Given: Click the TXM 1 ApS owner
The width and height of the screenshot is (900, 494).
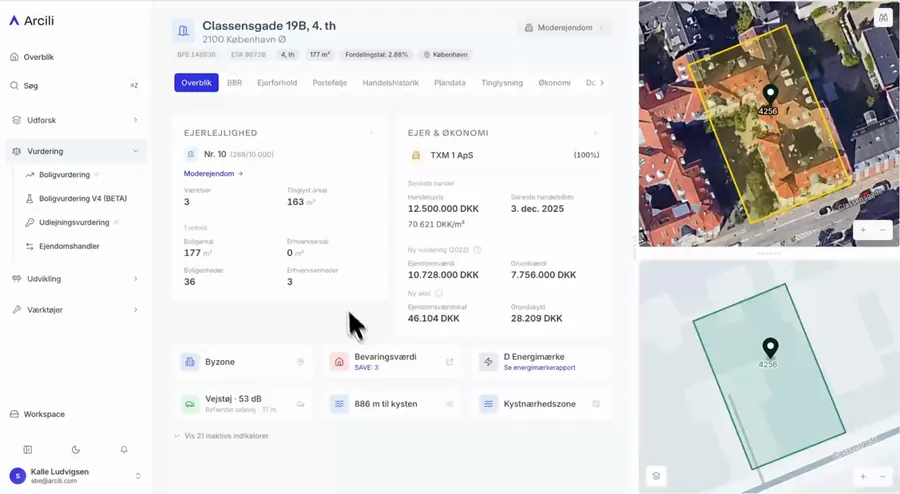Looking at the screenshot, I should tap(452, 155).
